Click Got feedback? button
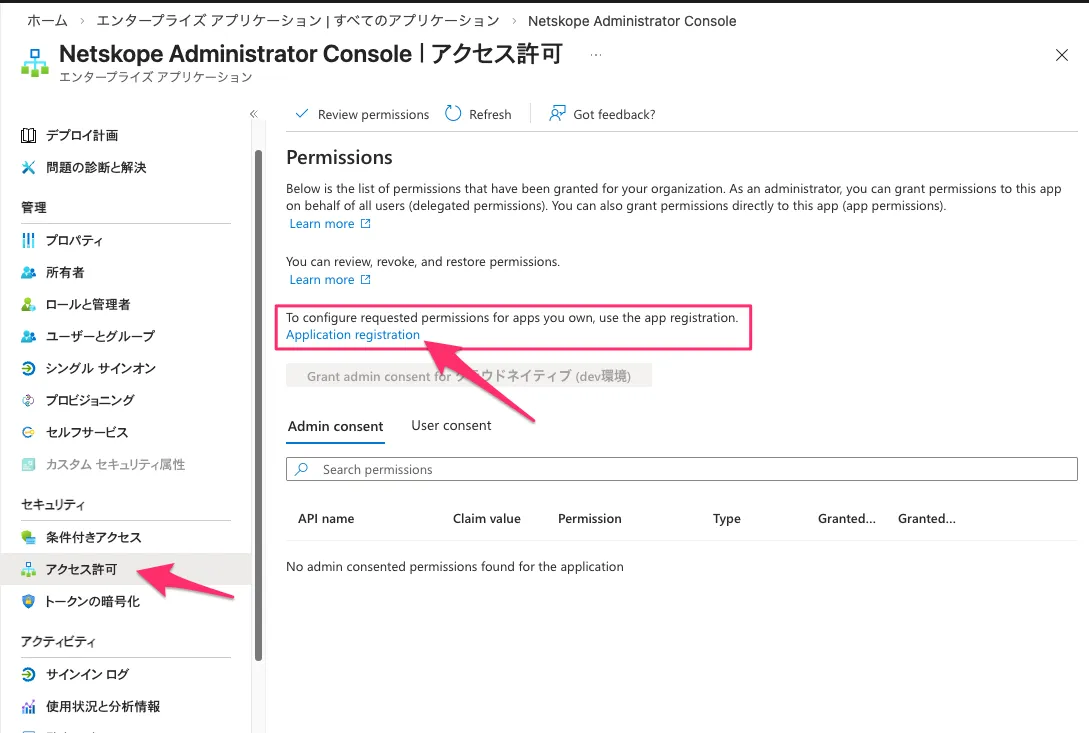1089x733 pixels. tap(602, 114)
